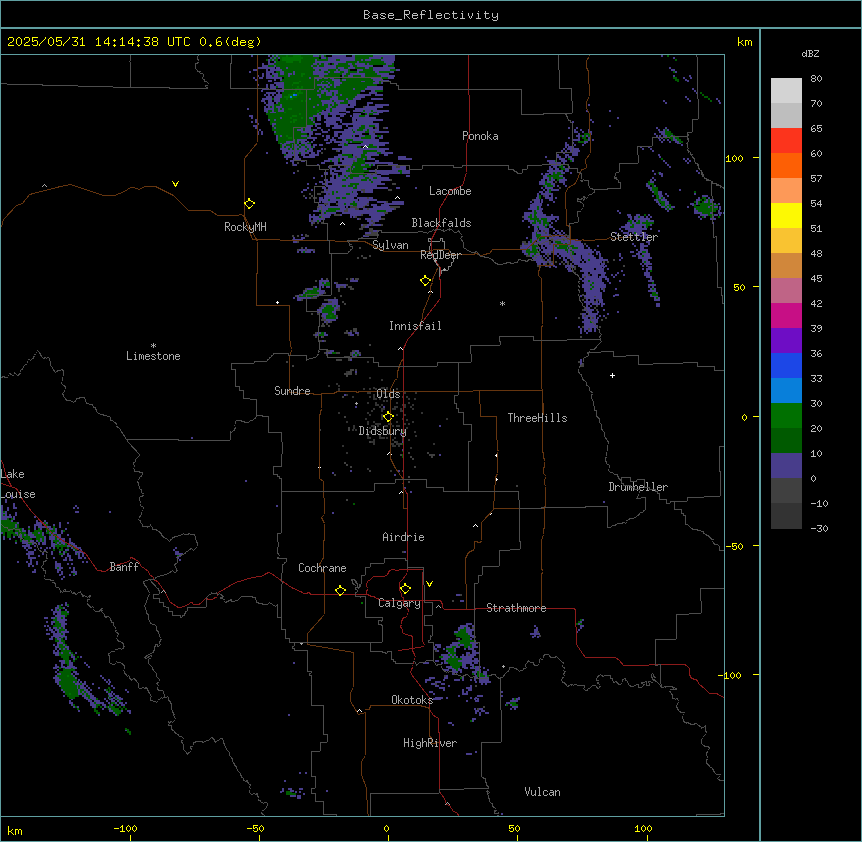Click the Stettler city label
Screen dimensions: 862x842
[x=634, y=237]
